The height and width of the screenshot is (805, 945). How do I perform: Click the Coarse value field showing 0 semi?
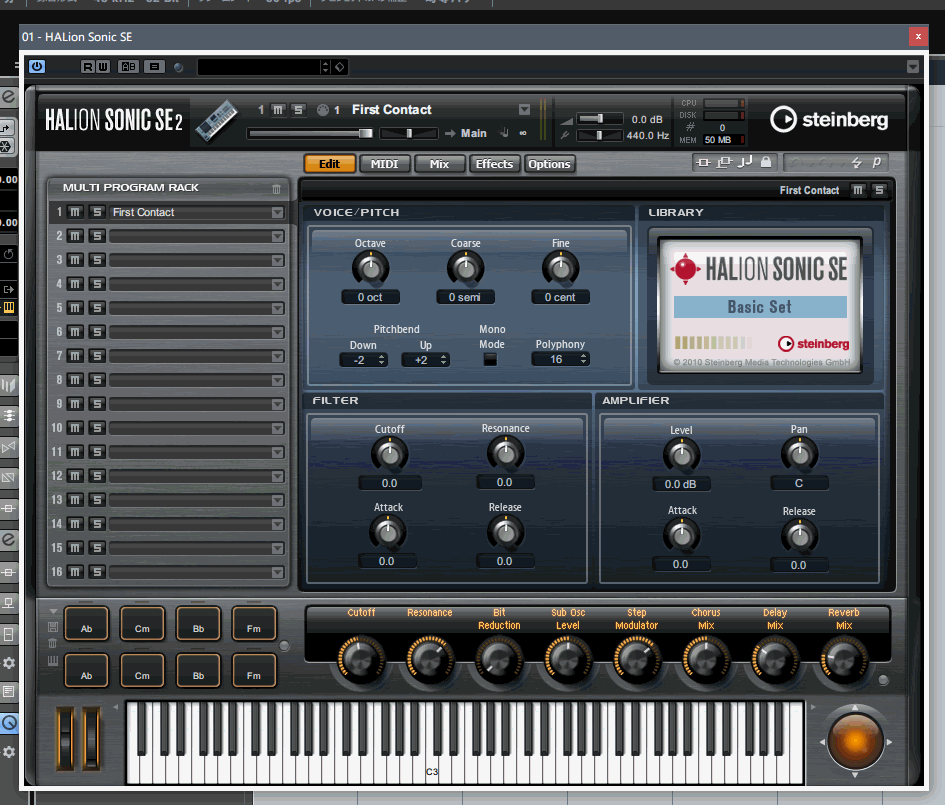465,297
